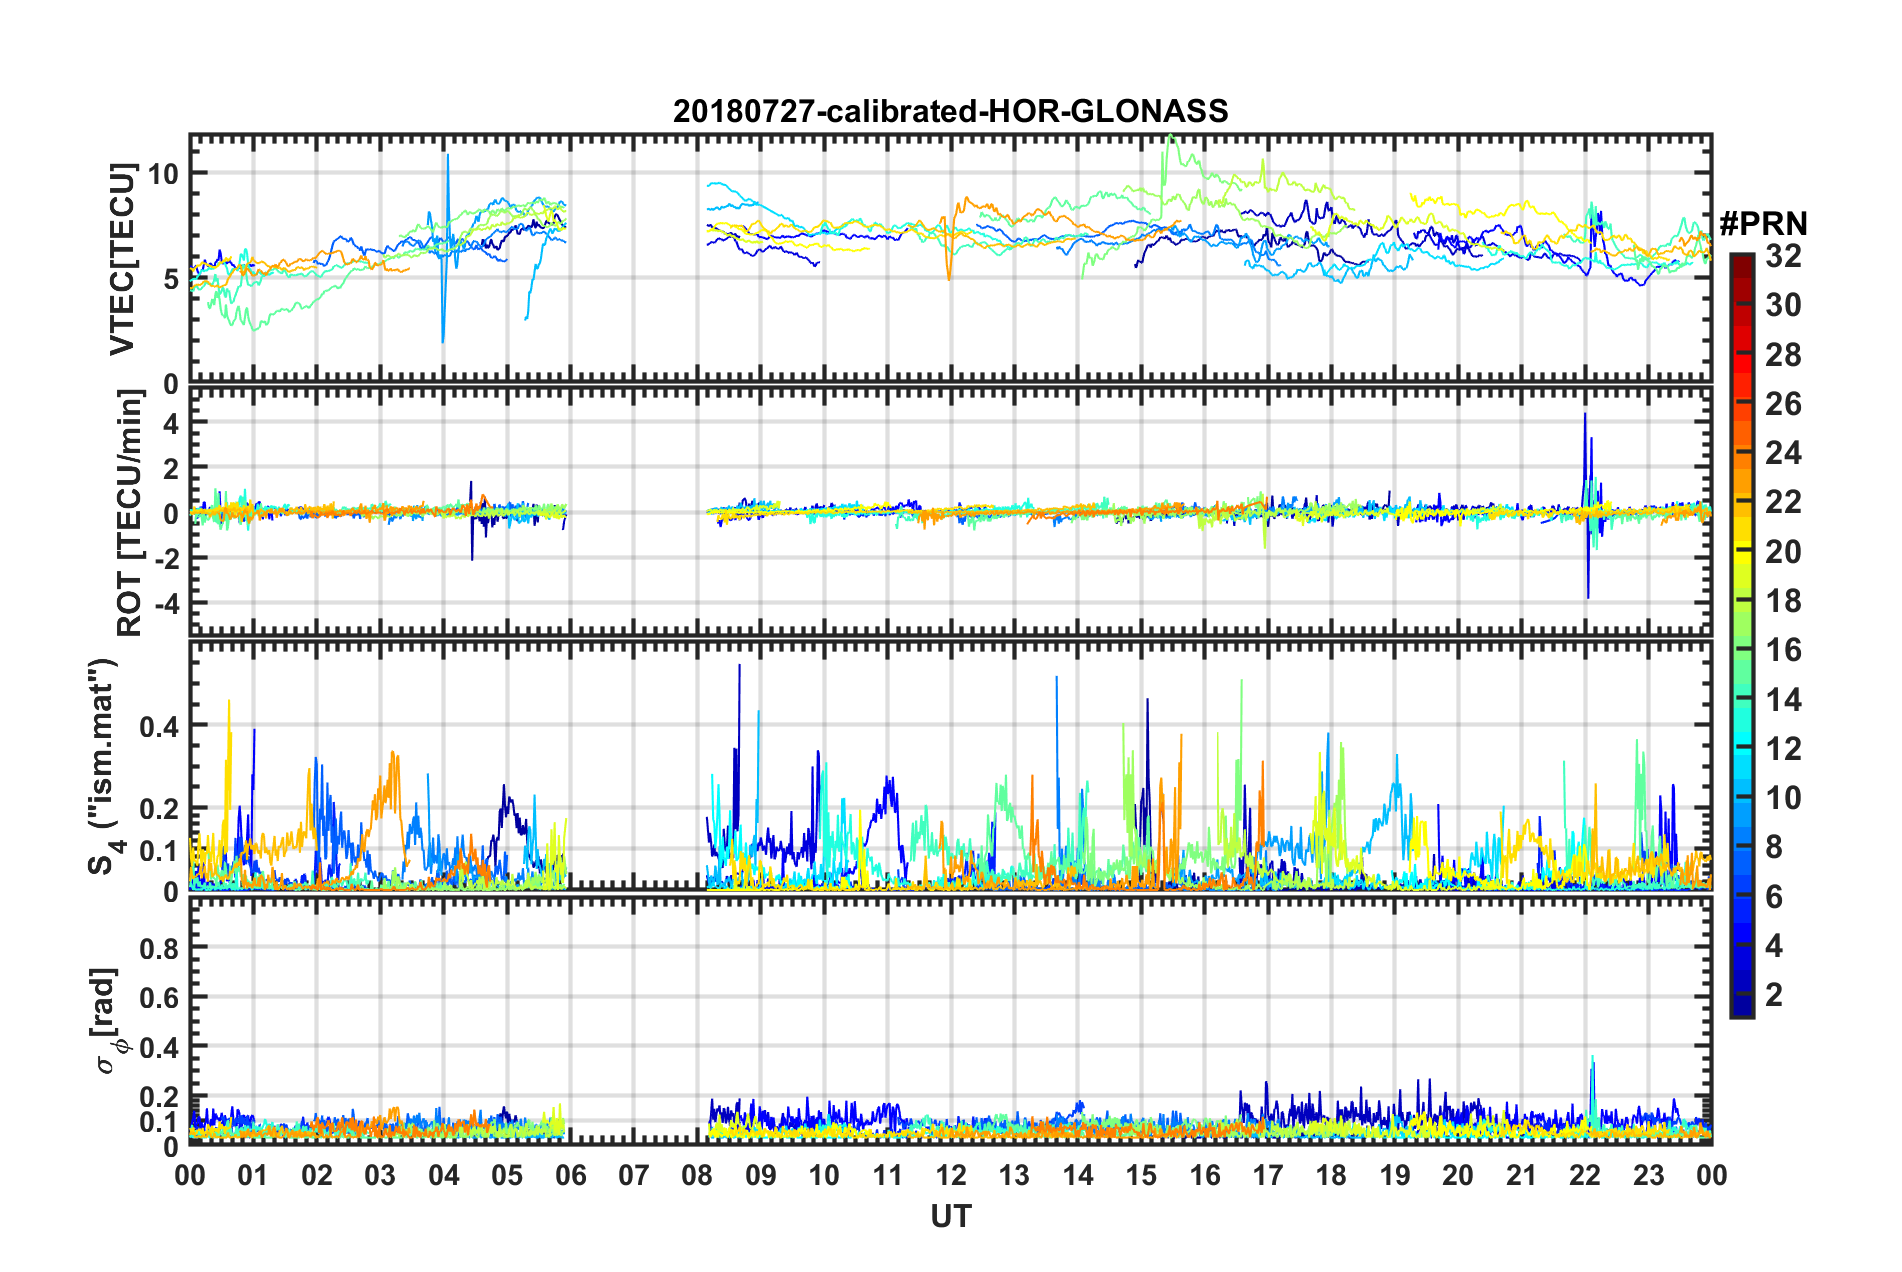Click the large ROT spike at 22 UT
This screenshot has width=1902, height=1272.
pos(1586,505)
